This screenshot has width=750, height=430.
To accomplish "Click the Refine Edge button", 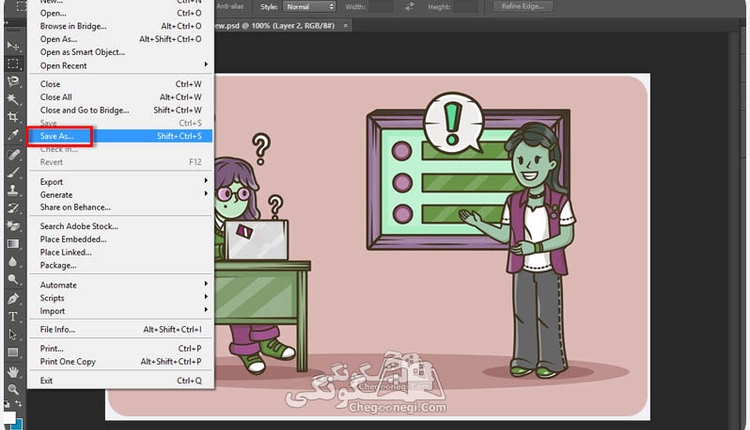I will pos(523,6).
